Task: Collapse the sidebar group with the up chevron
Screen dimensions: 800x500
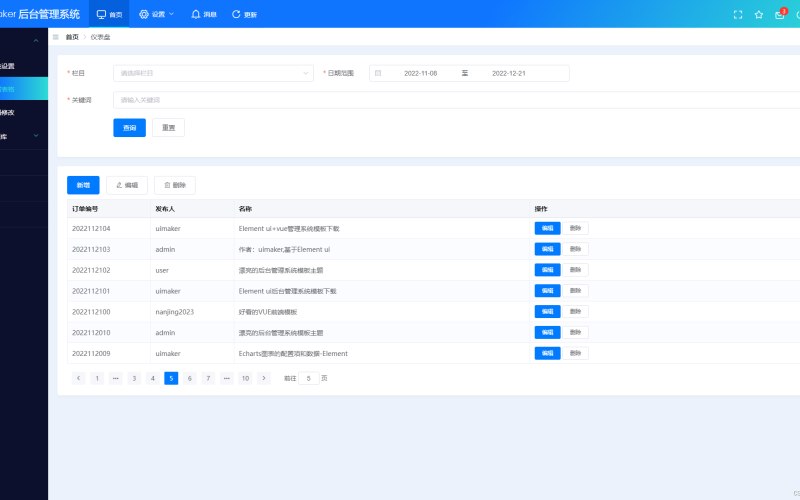Action: (x=36, y=40)
